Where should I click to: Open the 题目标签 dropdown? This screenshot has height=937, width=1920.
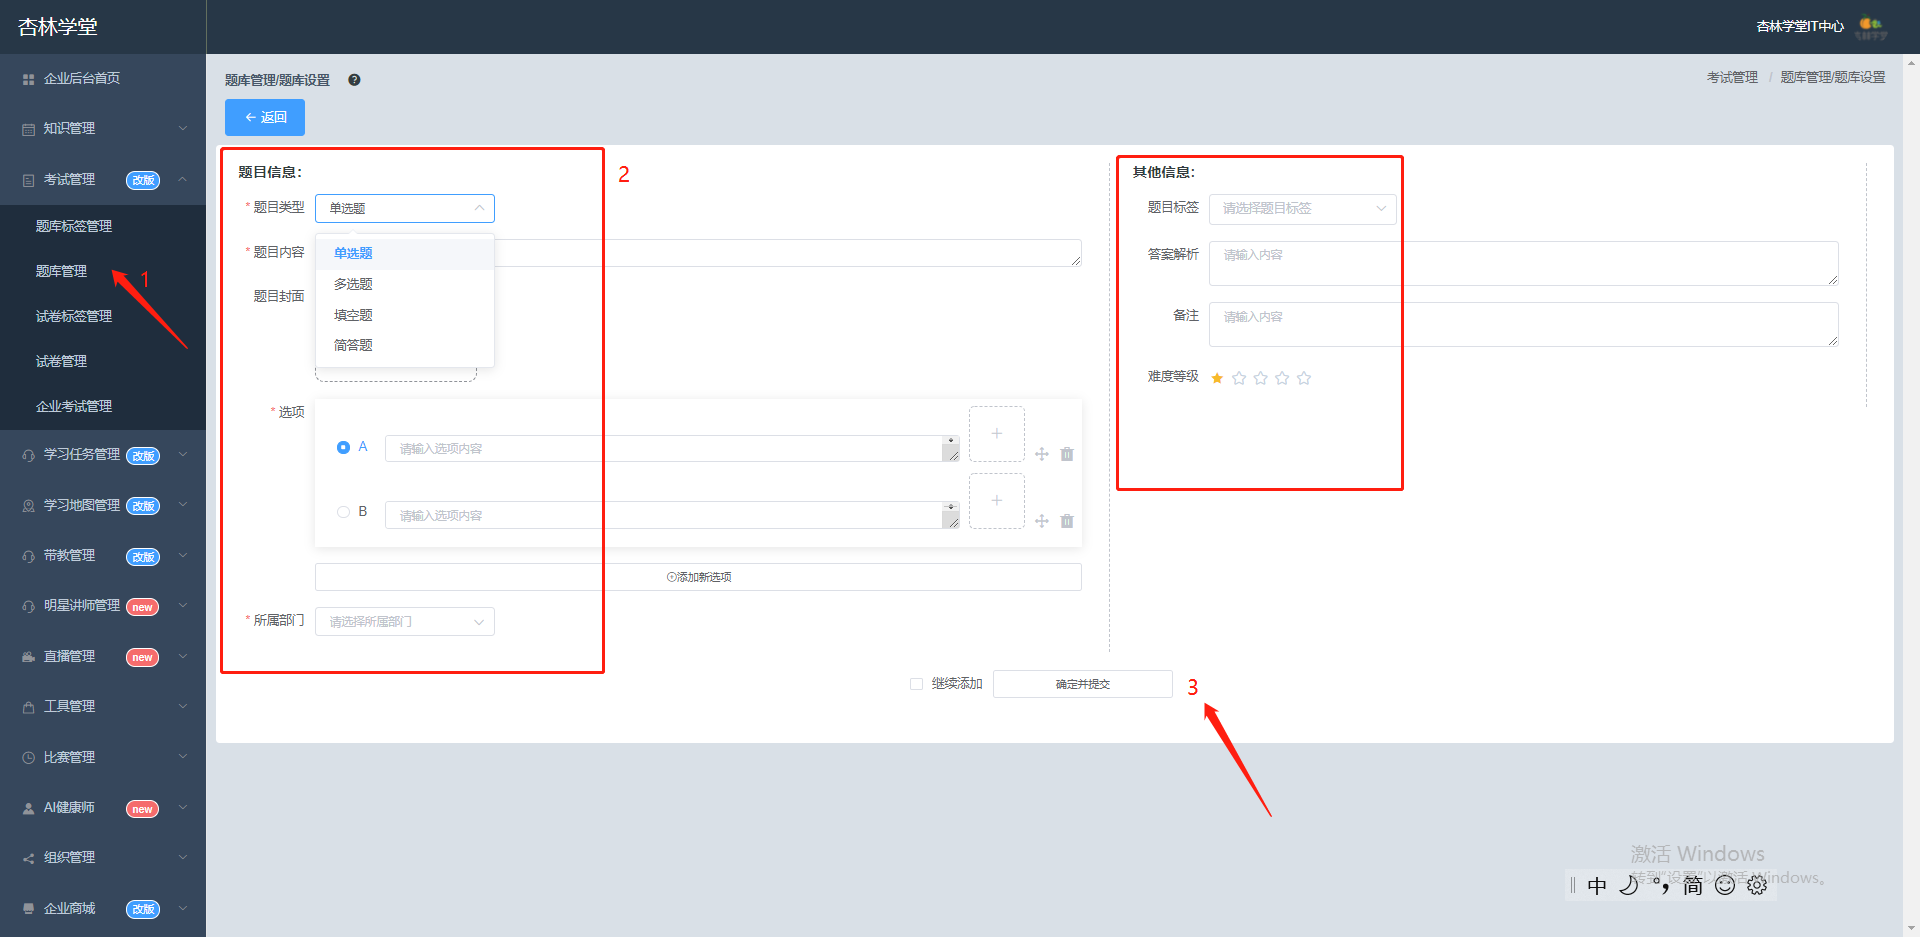[1303, 209]
